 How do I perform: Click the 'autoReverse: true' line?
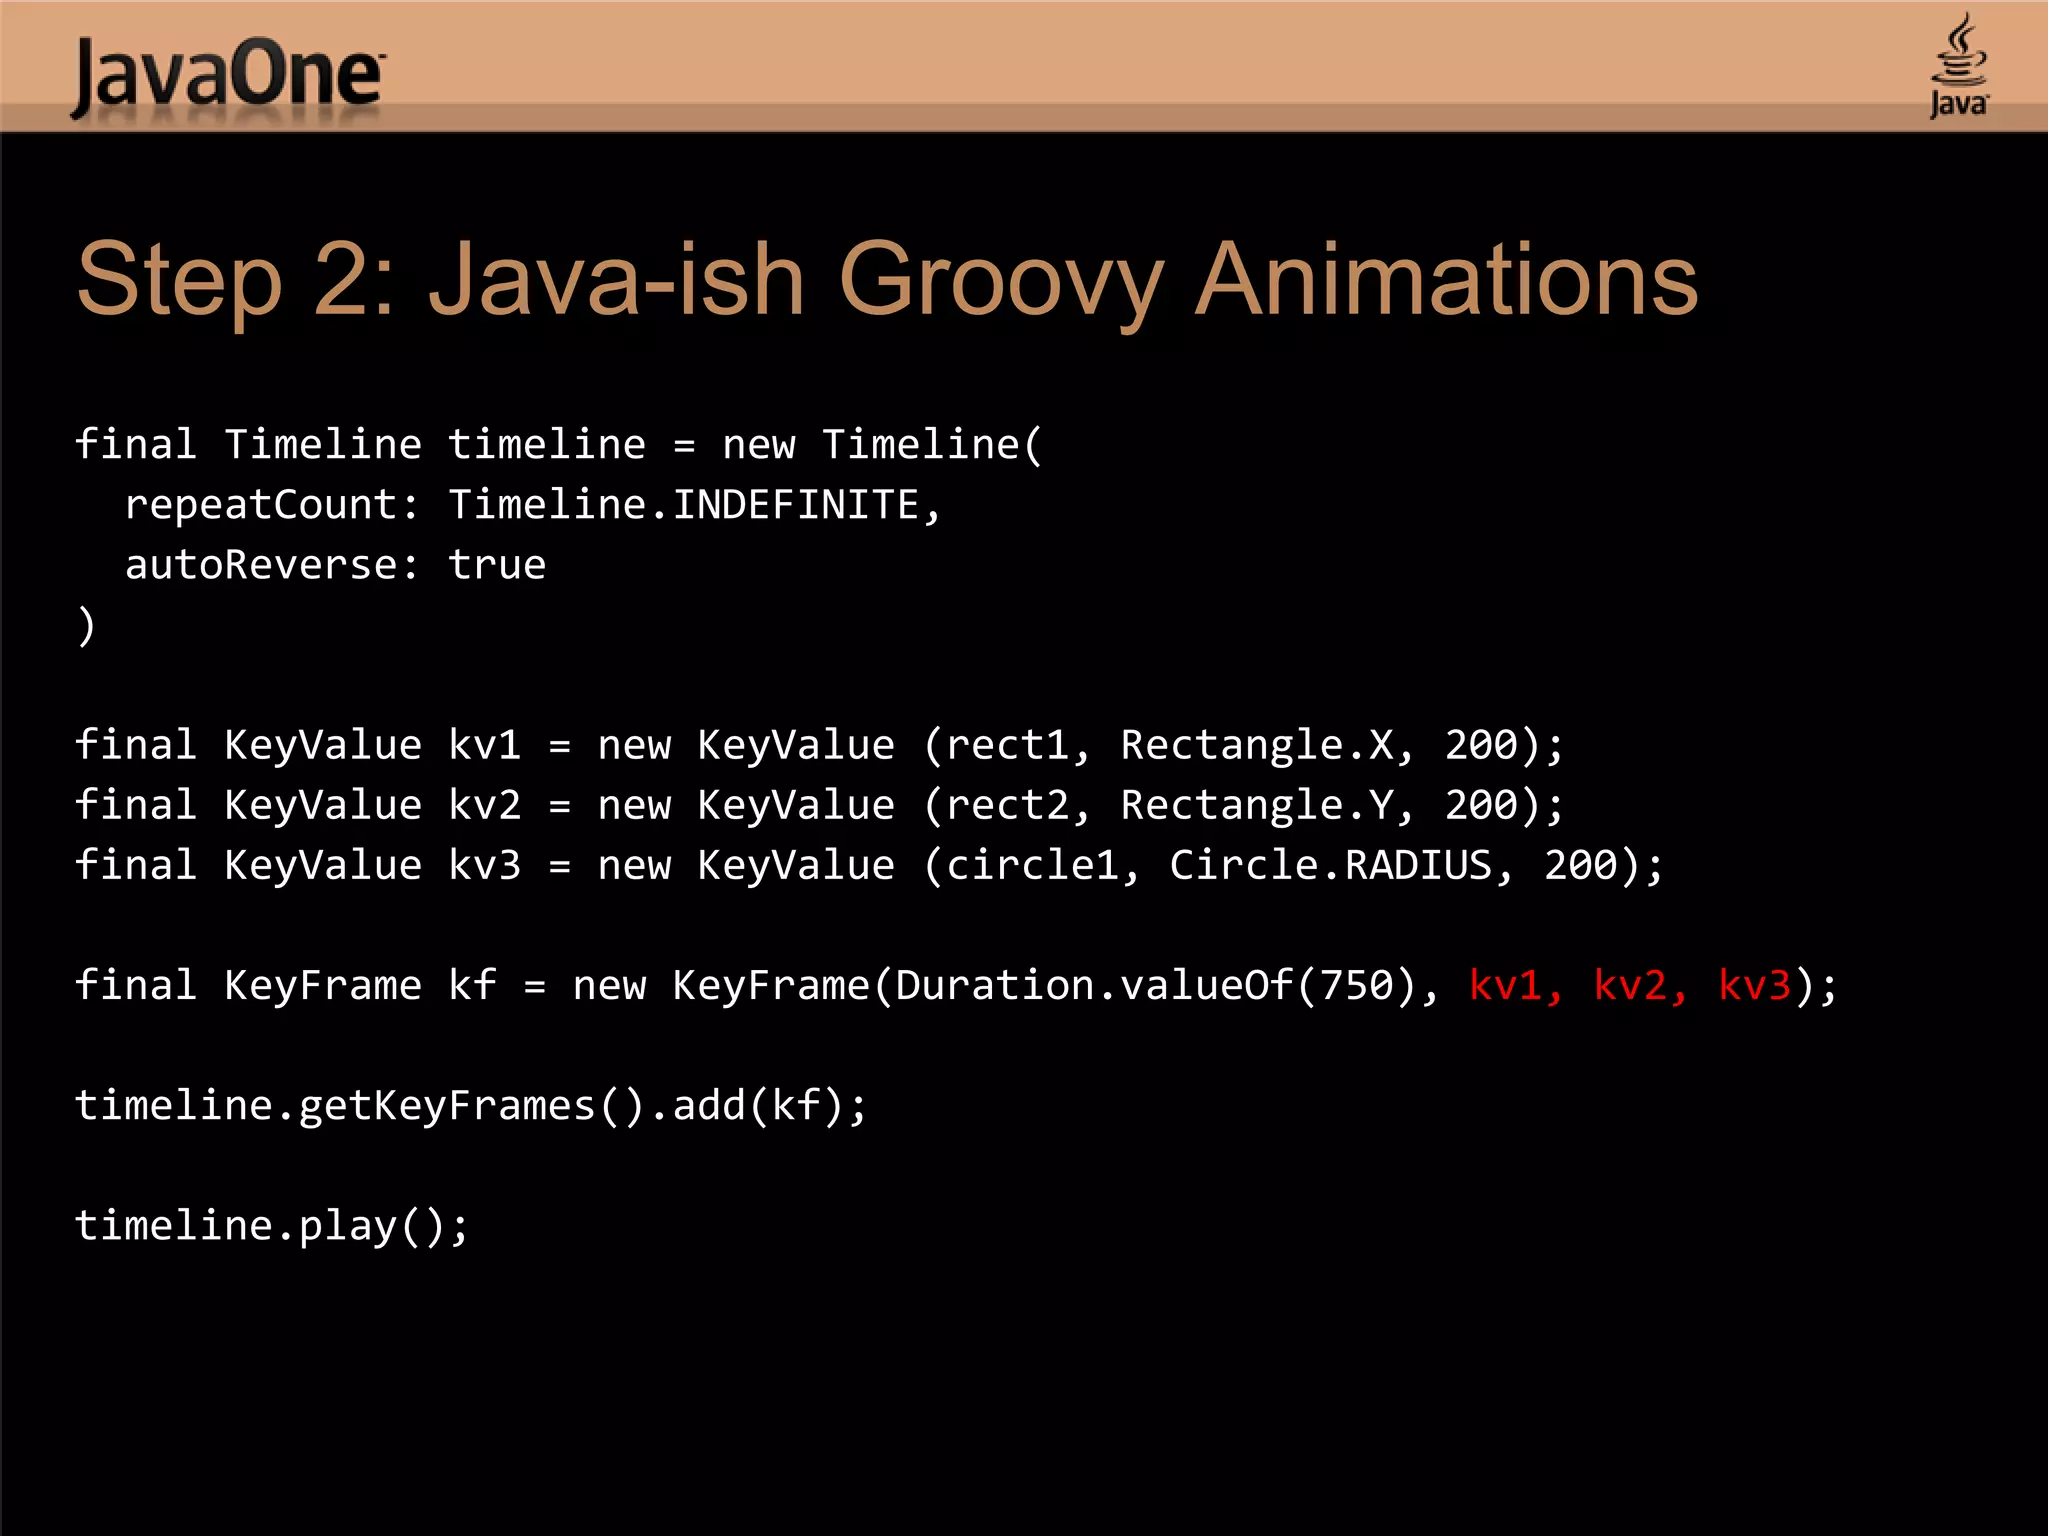tap(335, 565)
